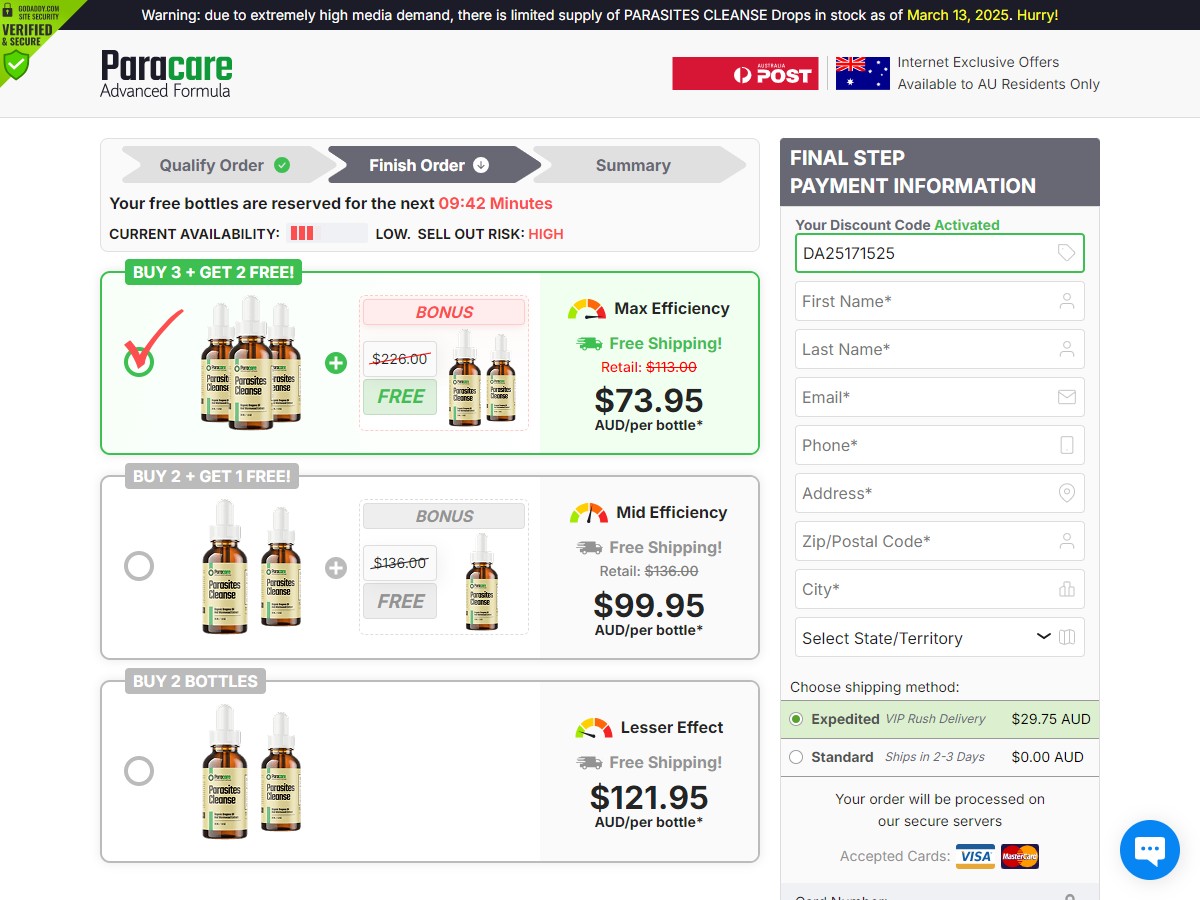The image size is (1200, 900).
Task: Select the Buy 3 + Get 2 Free package radio
Action: click(x=139, y=361)
